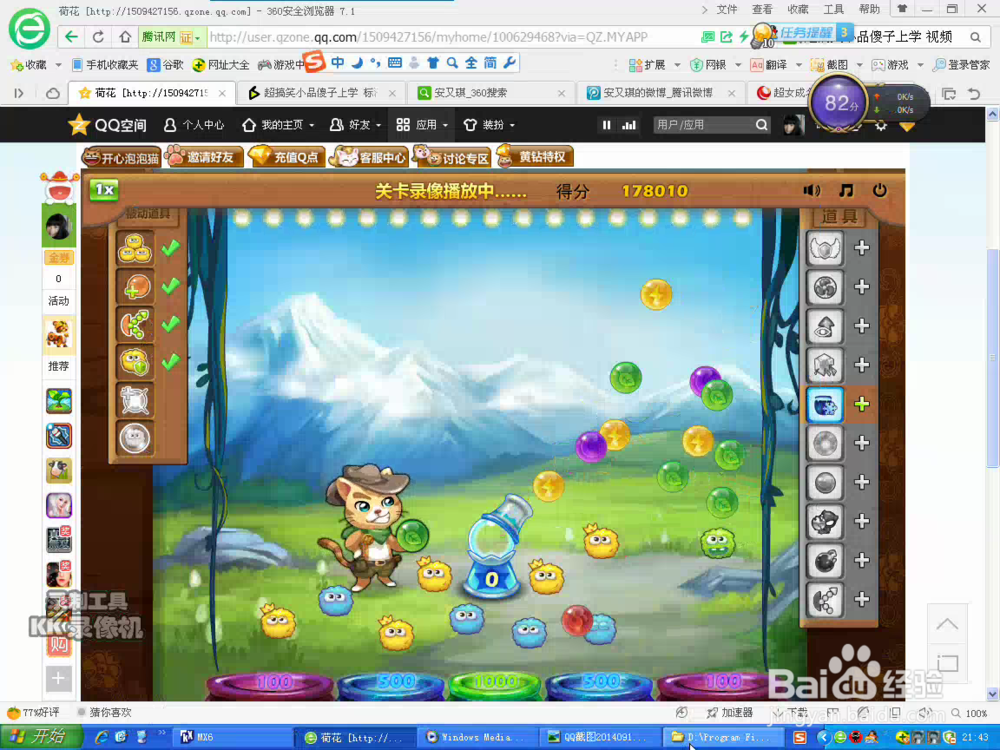1000x750 pixels.
Task: Switch to the 超搞笑小品傻子上学 tab
Action: point(321,93)
